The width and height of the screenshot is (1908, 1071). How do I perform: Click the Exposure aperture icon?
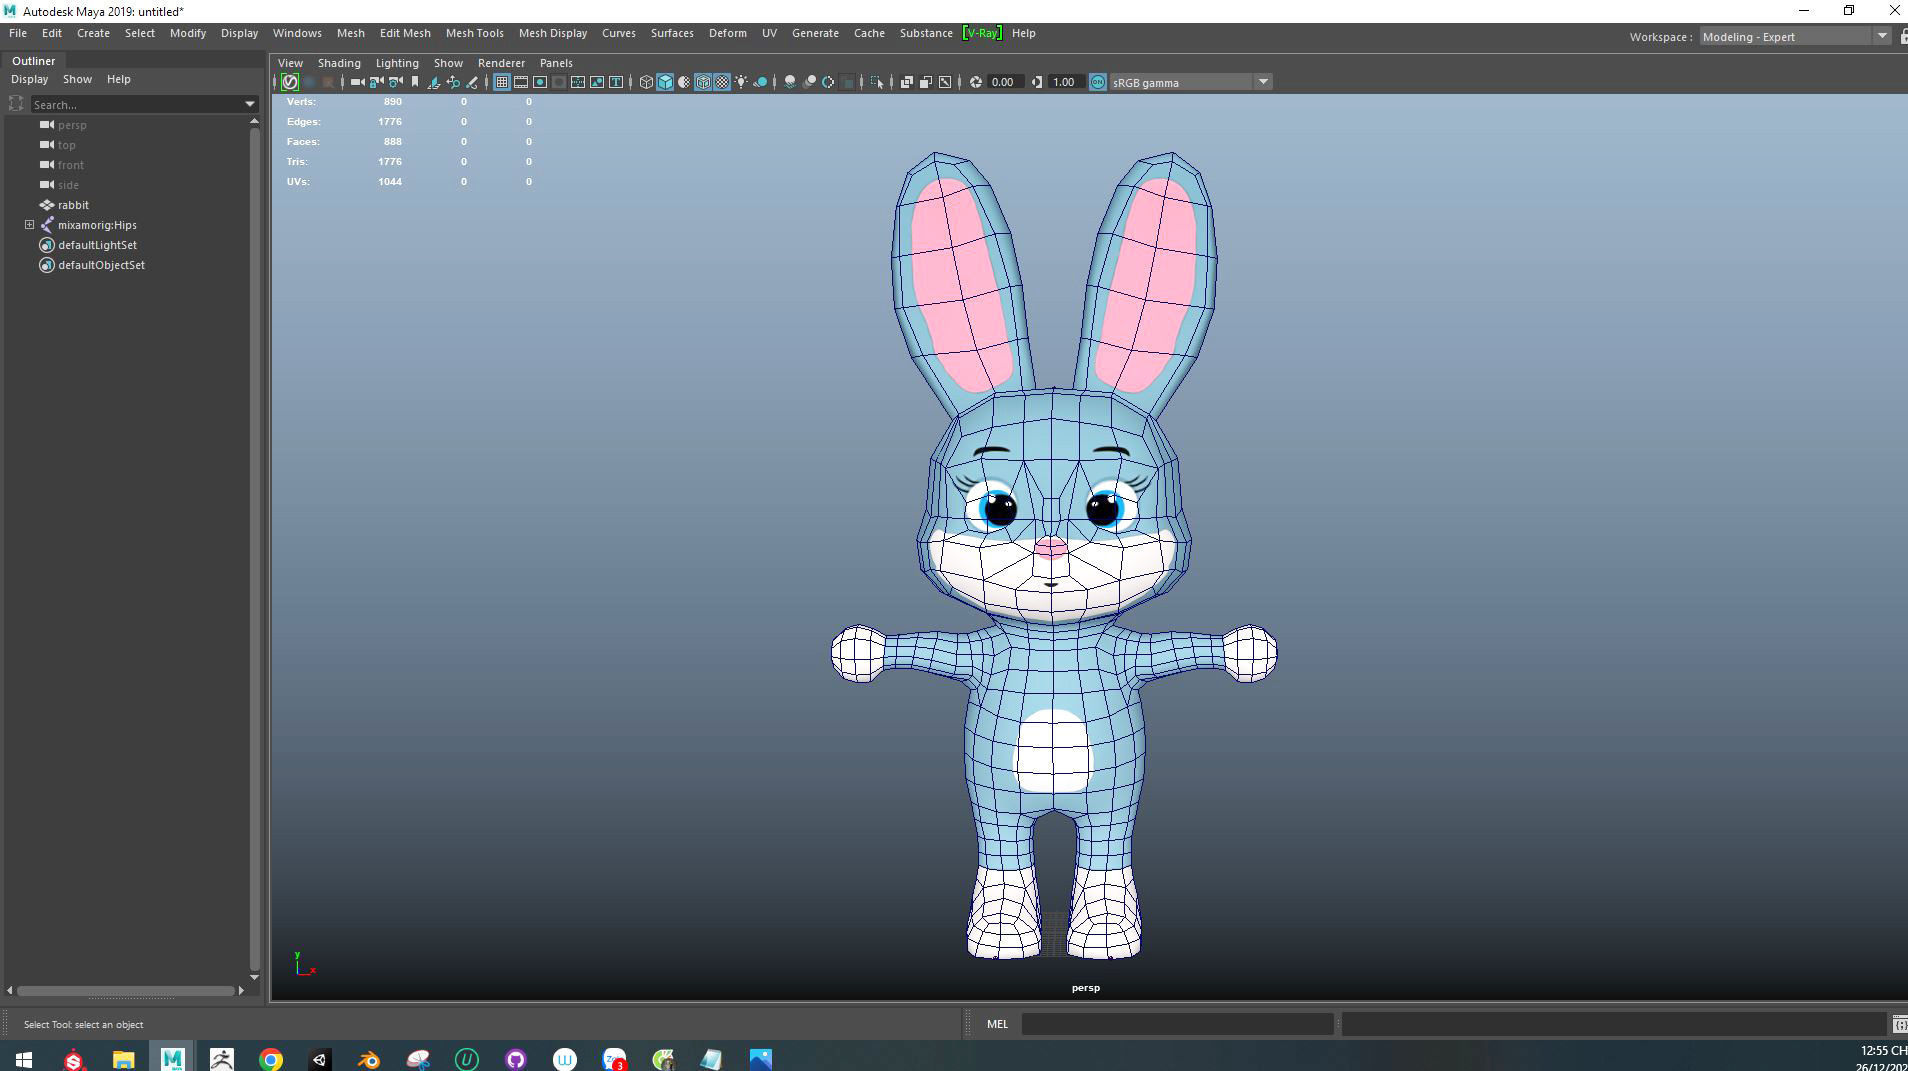976,82
